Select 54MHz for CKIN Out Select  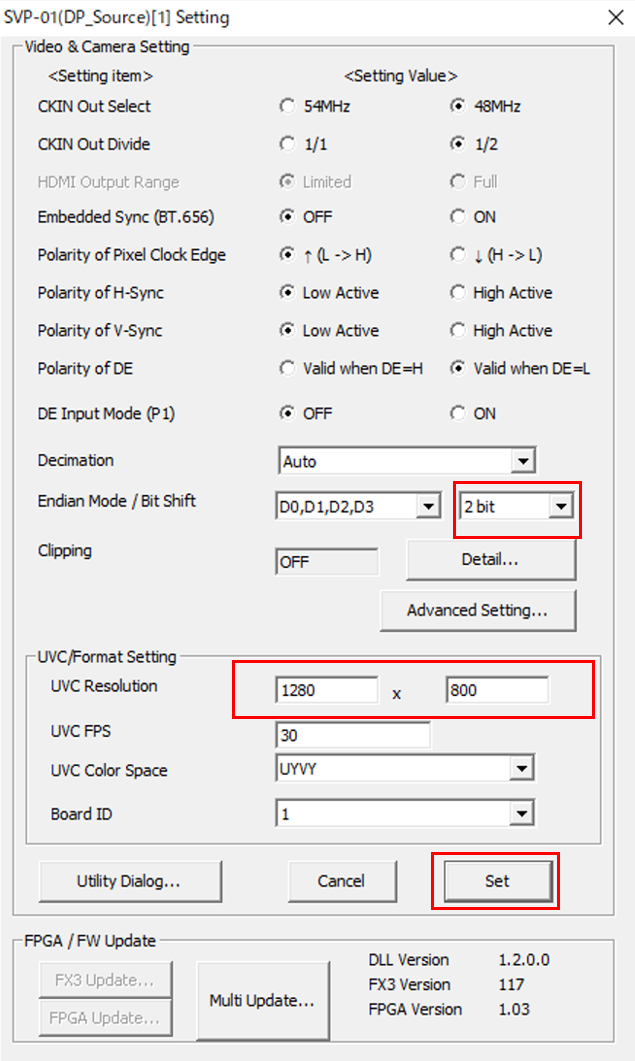288,106
